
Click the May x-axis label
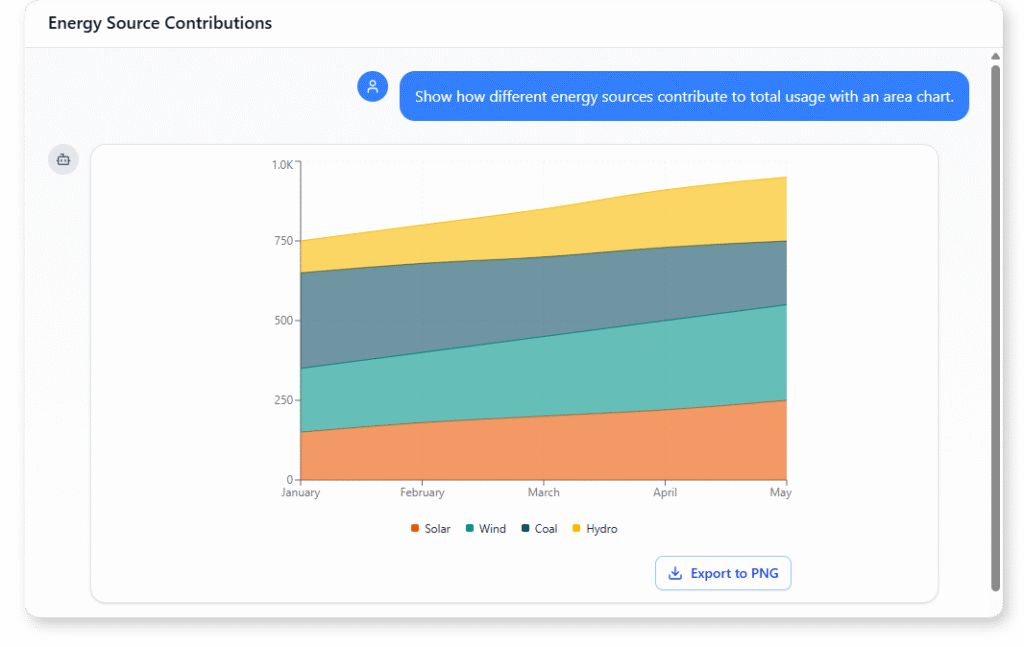[x=781, y=492]
